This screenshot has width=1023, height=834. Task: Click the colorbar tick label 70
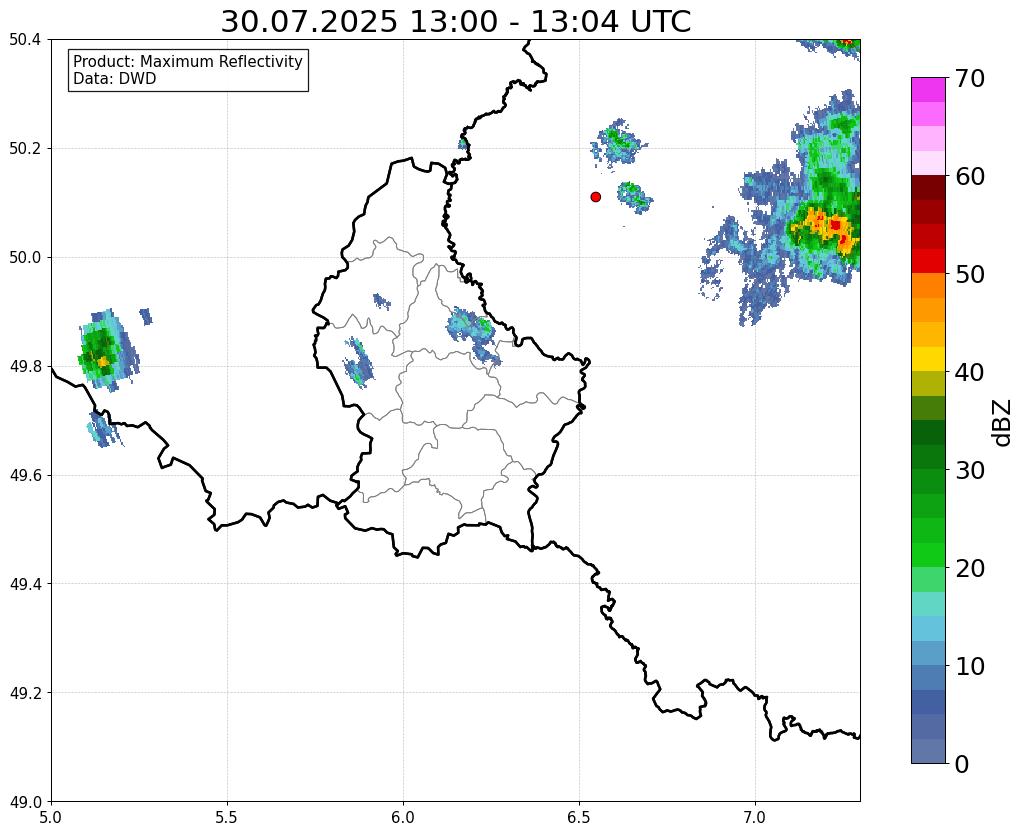click(970, 78)
